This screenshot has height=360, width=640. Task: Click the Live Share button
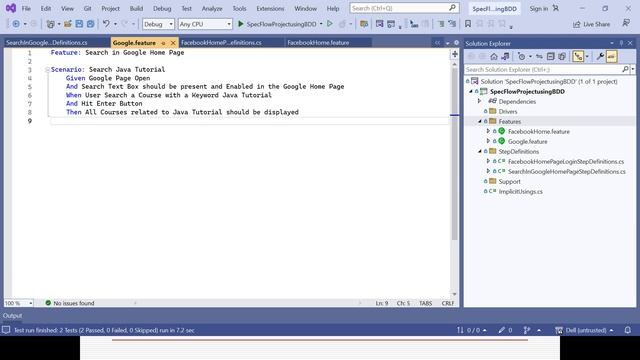(x=591, y=24)
